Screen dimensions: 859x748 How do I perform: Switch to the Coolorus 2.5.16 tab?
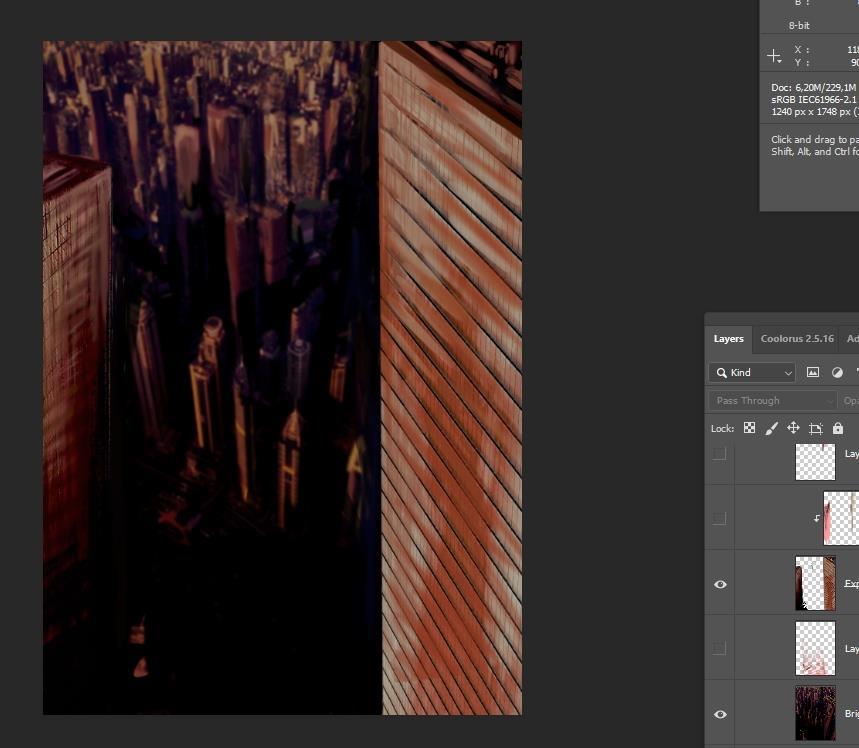[x=795, y=339]
